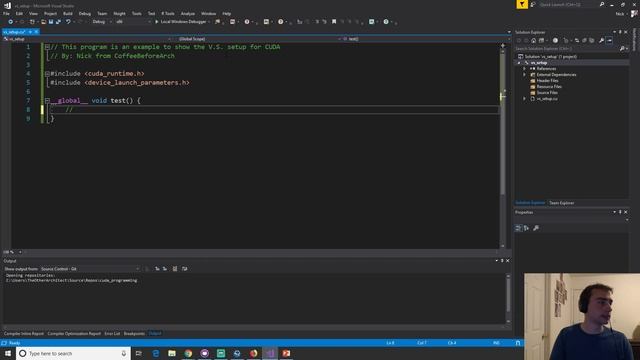Viewport: 640px width, 360px height.
Task: Click the Property Pages wrench icon
Action: tap(536, 228)
